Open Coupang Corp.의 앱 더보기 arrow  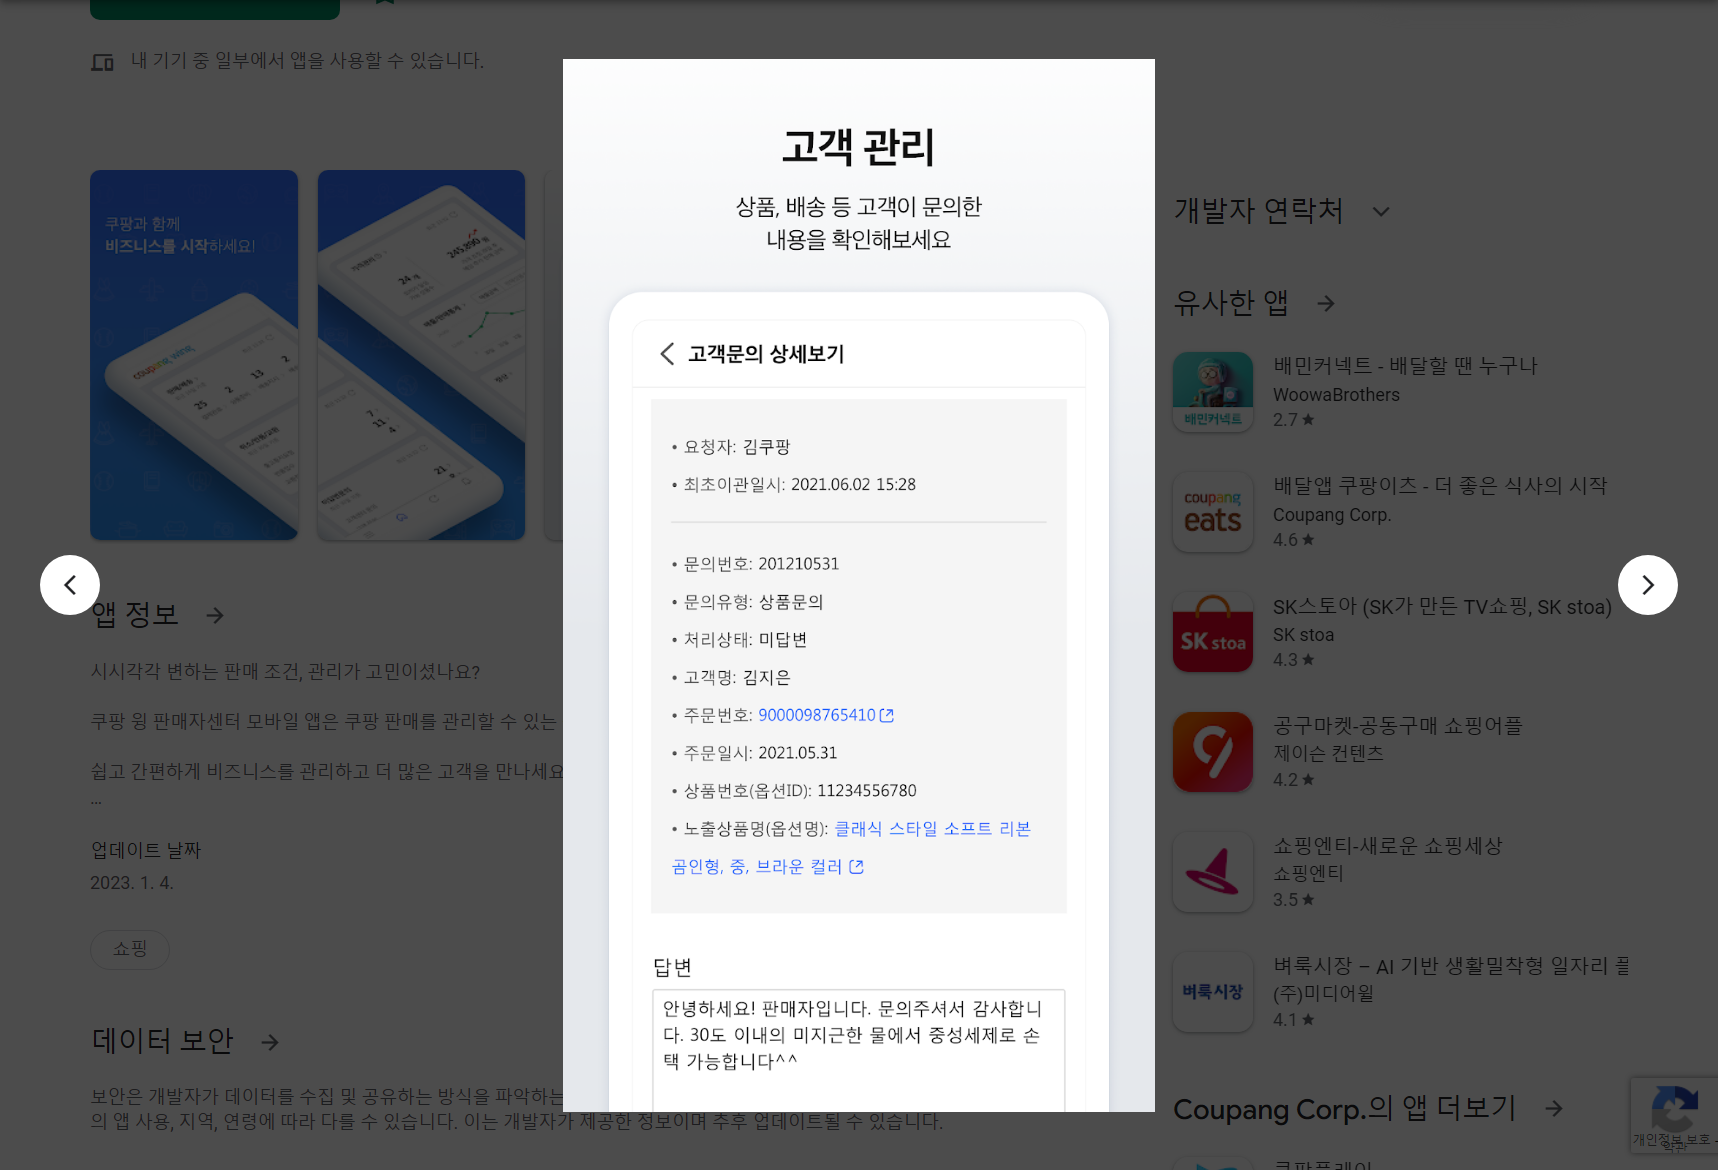[1555, 1108]
